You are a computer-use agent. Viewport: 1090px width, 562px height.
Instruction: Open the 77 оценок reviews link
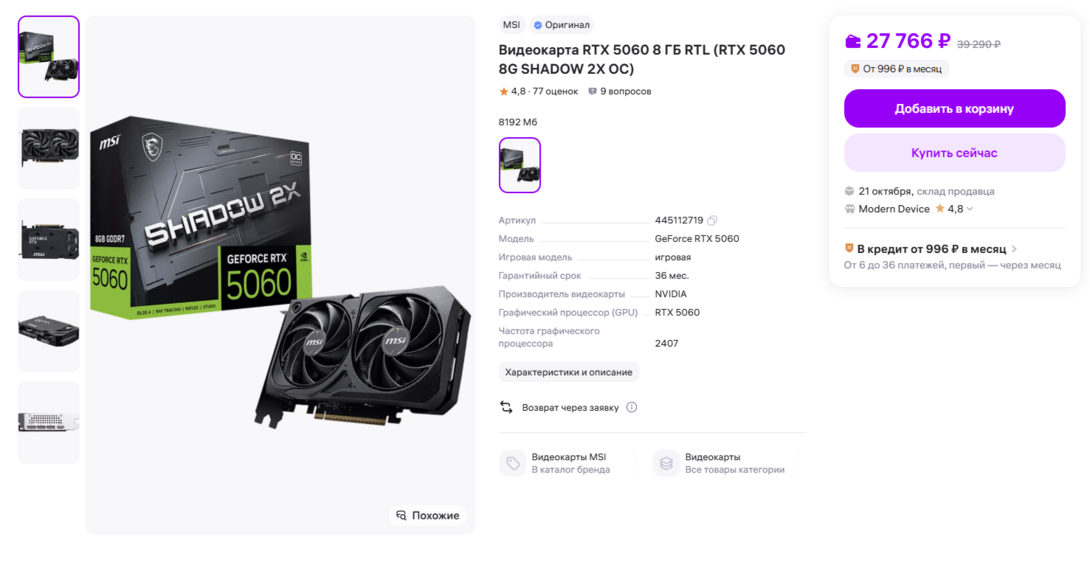click(555, 91)
